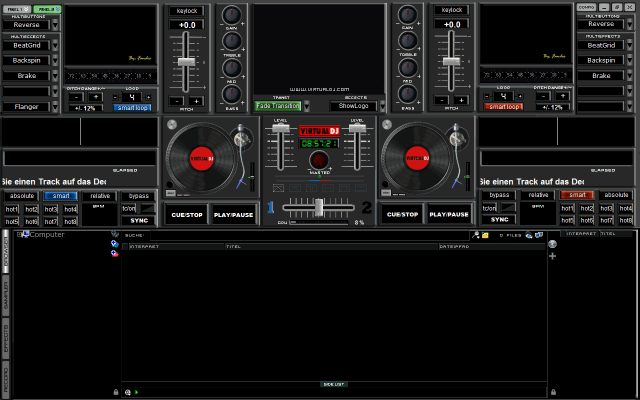Viewport: 640px width, 400px height.
Task: Switch to the Sampler side tab
Action: (5, 294)
